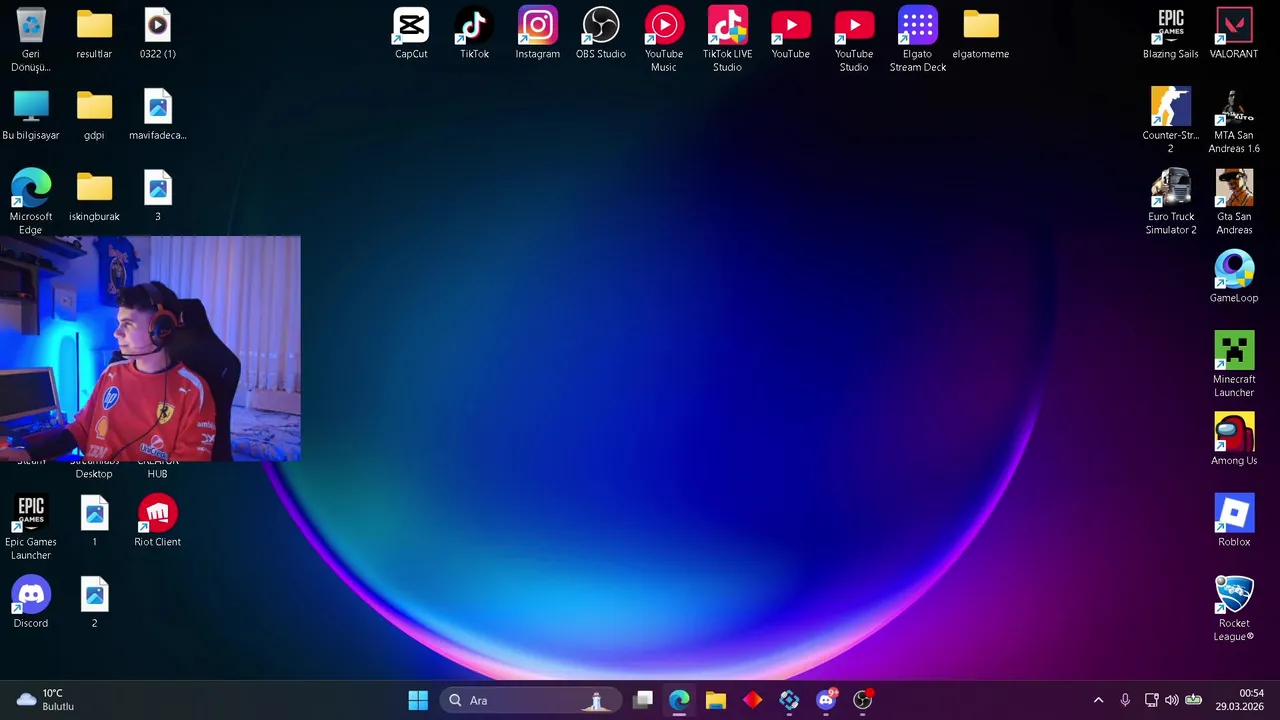Open Discord from the taskbar
Image resolution: width=1280 pixels, height=720 pixels.
(826, 700)
